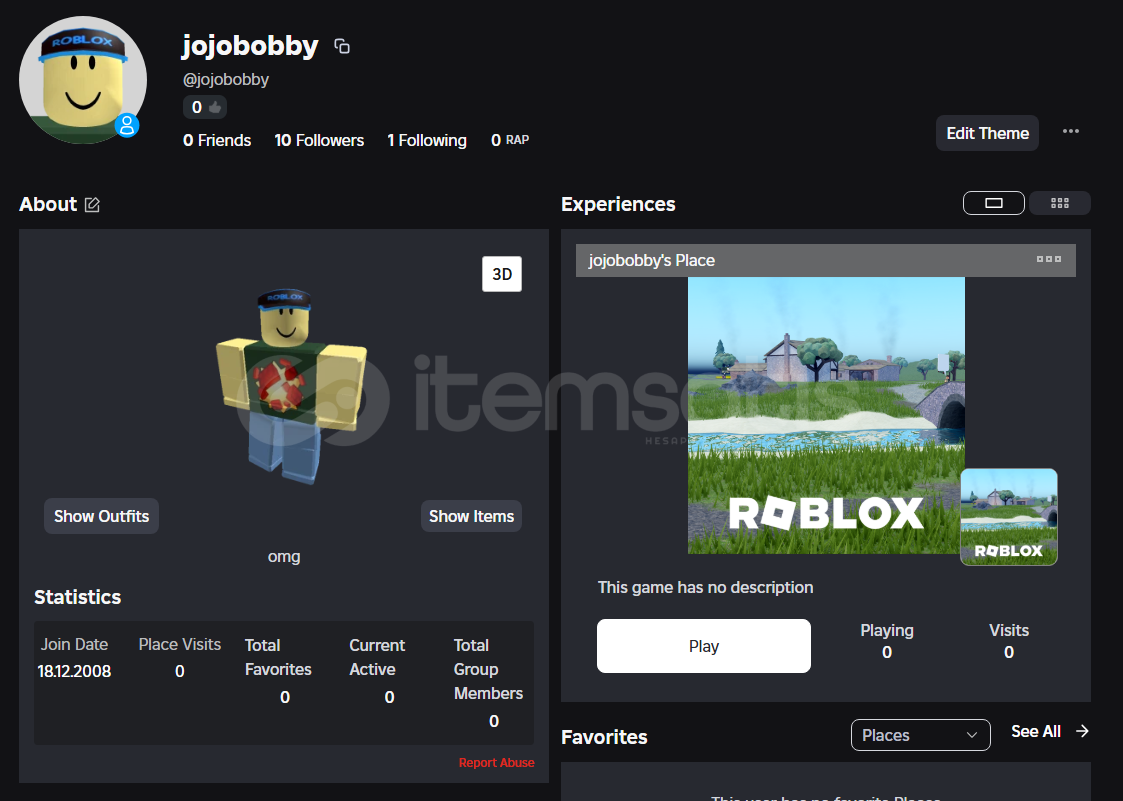Click the Total Favorites statistic label
Viewport: 1123px width, 801px height.
click(278, 657)
